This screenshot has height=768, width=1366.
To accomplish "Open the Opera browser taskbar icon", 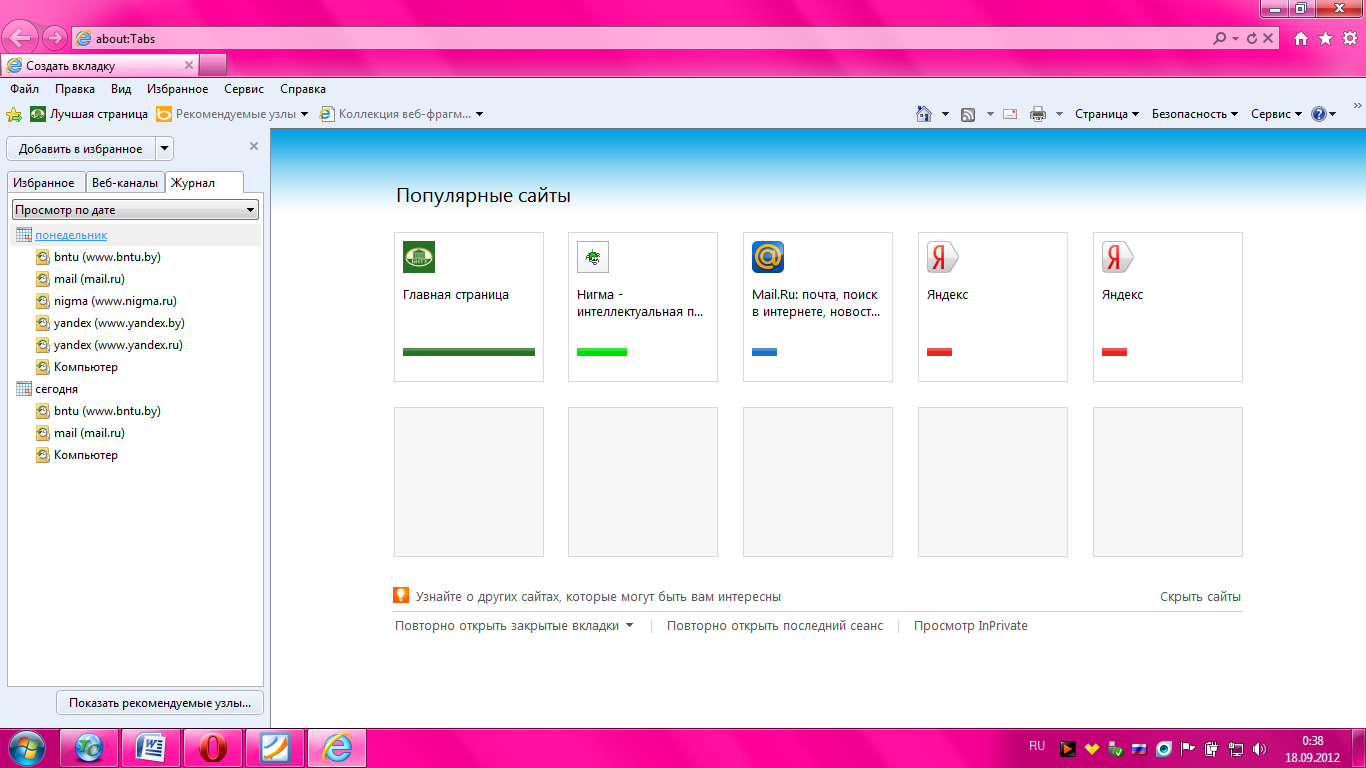I will coord(212,747).
